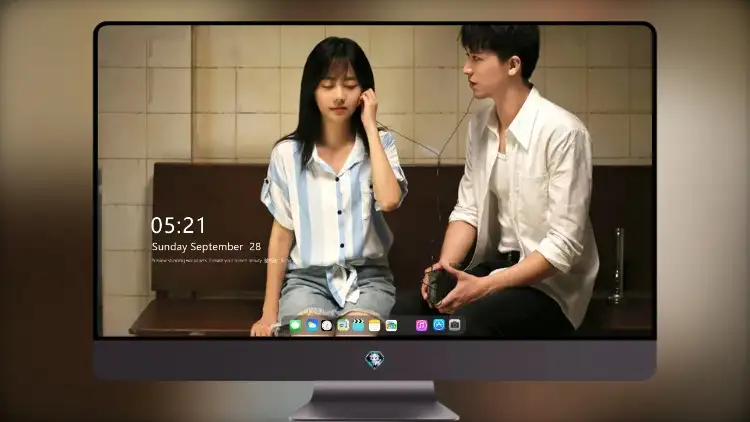Click the 05:21 clock widget
This screenshot has width=750, height=422.
click(x=178, y=225)
